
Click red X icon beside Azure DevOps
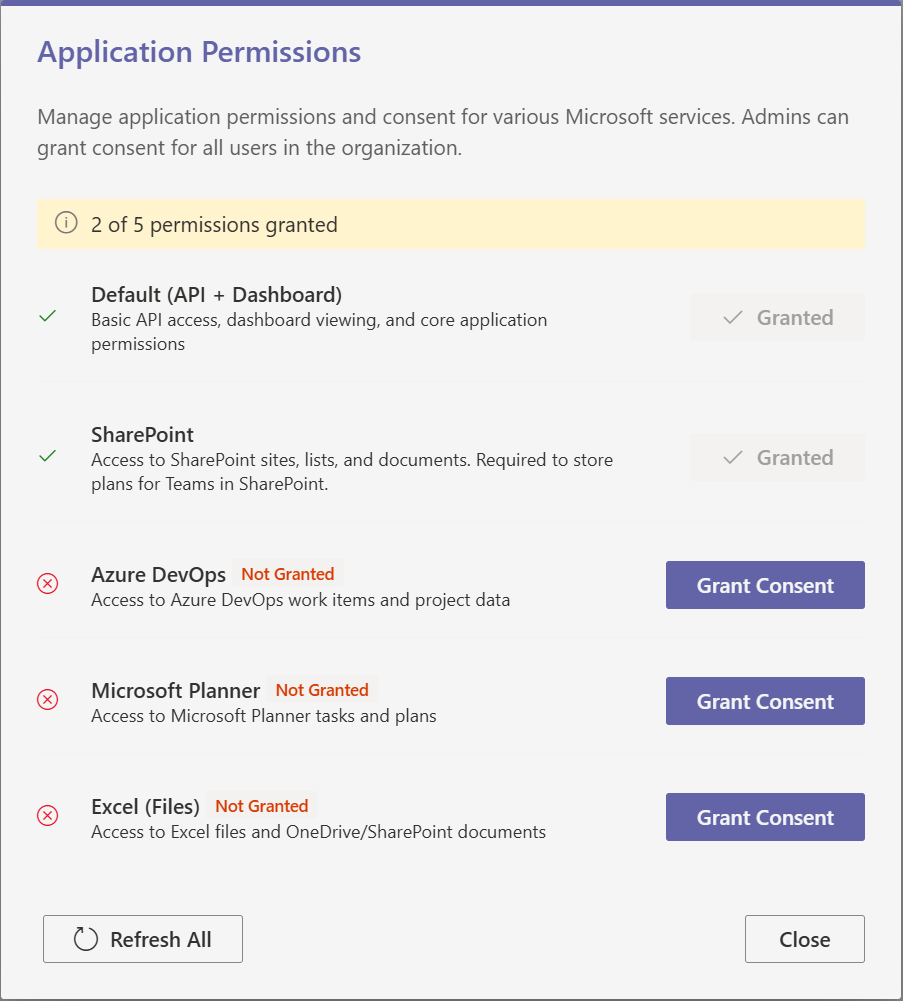[47, 583]
